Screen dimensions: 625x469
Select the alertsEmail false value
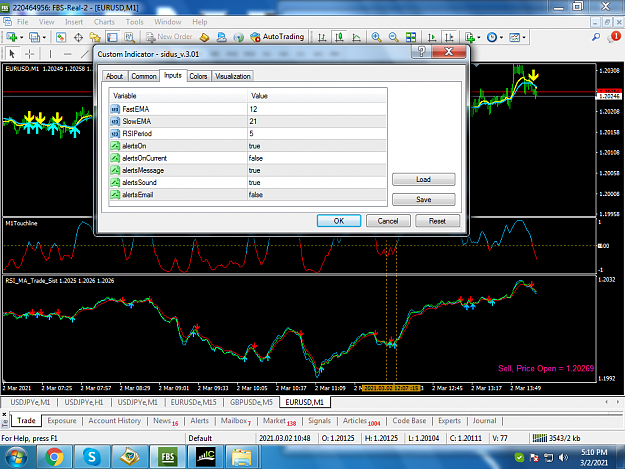pos(317,194)
